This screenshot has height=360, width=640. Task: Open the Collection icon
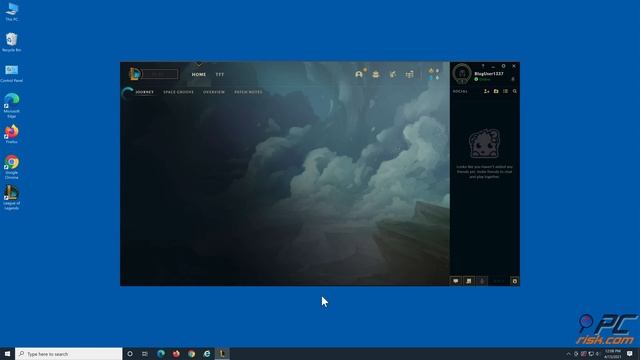tap(376, 74)
